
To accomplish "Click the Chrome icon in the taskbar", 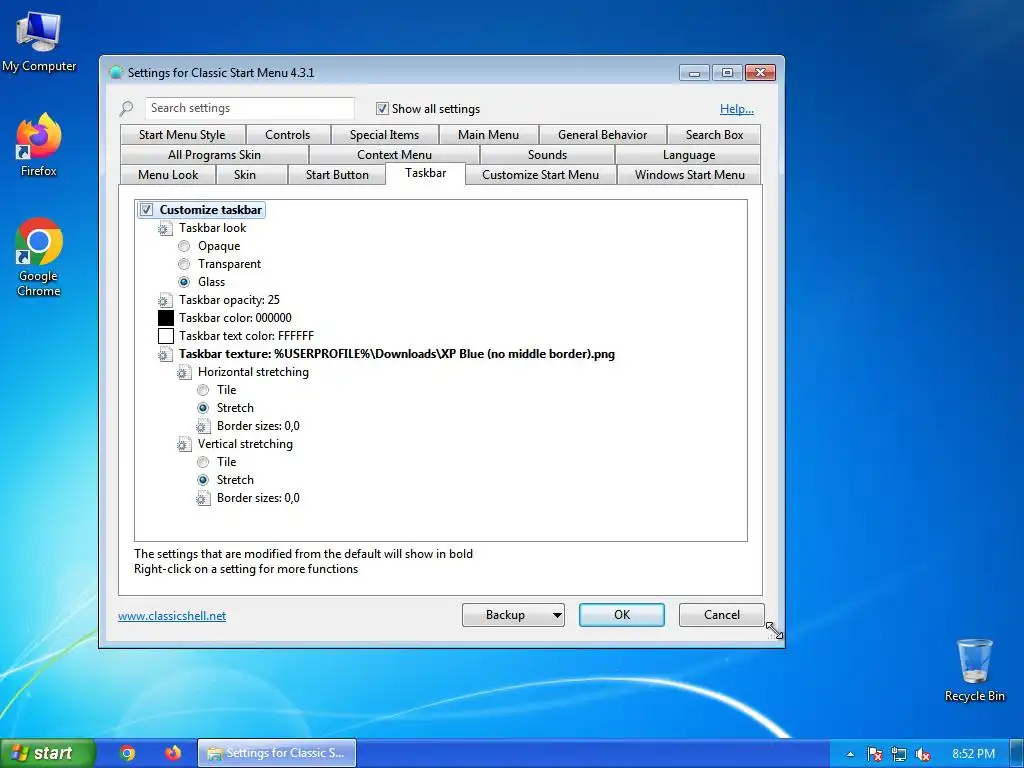I will [x=127, y=753].
